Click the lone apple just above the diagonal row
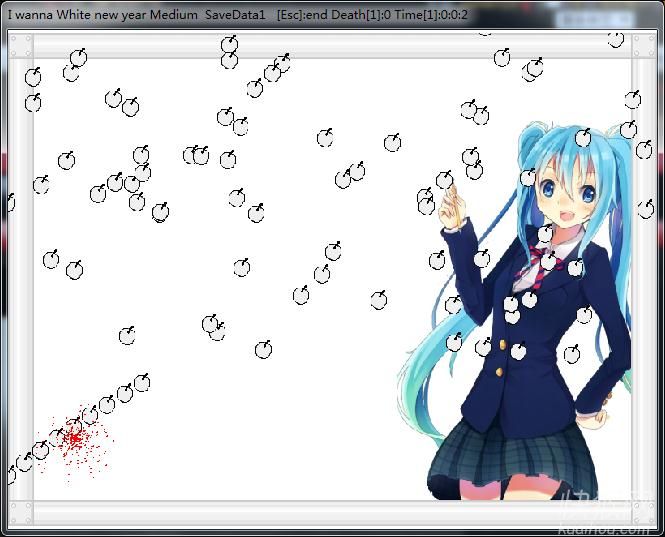The image size is (665, 537). (127, 336)
